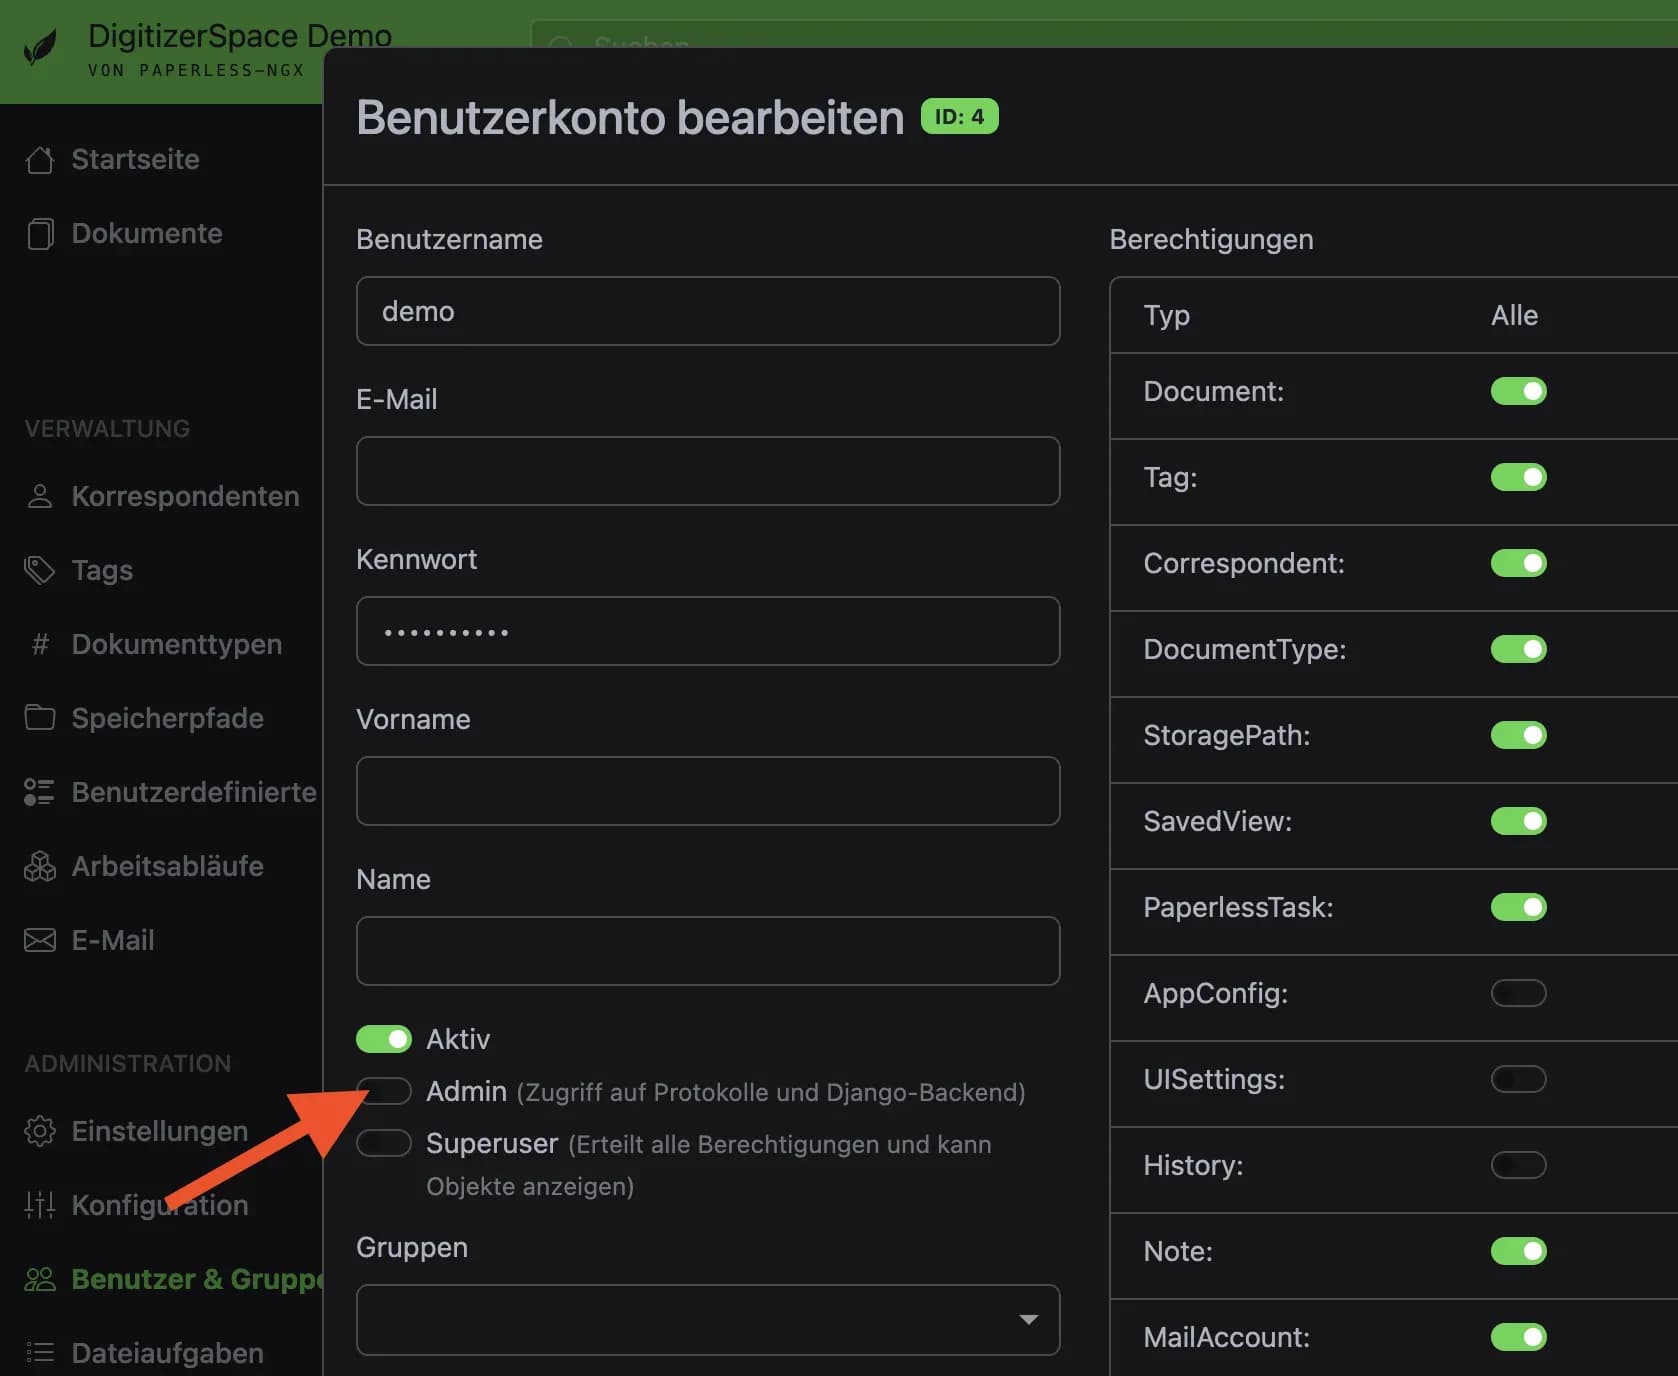Click the Benutzer & Gruppen people icon
Screen dimensions: 1678x1376
(x=40, y=1279)
